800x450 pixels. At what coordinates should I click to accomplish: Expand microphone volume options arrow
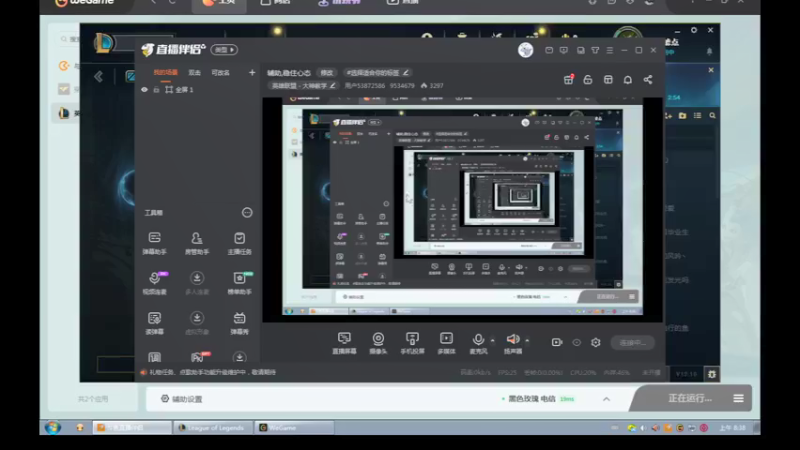click(x=492, y=340)
